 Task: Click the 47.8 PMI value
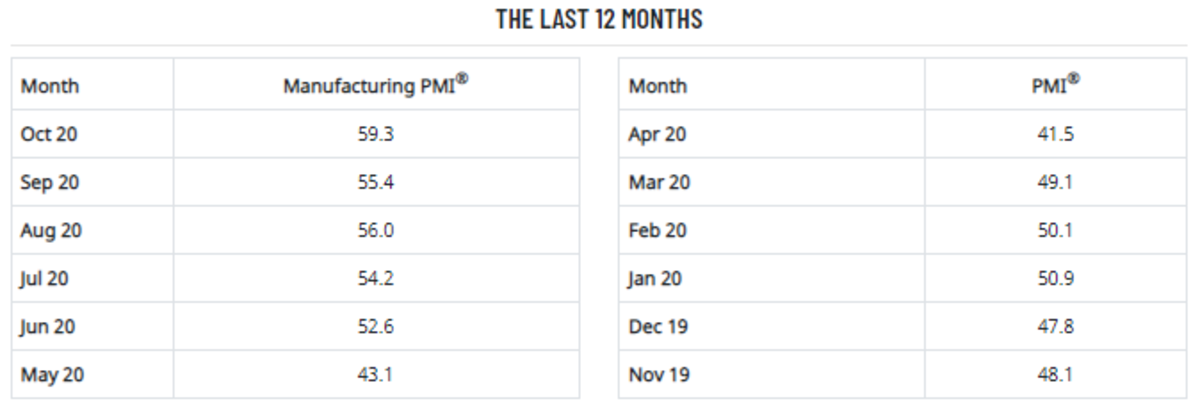tap(1055, 326)
